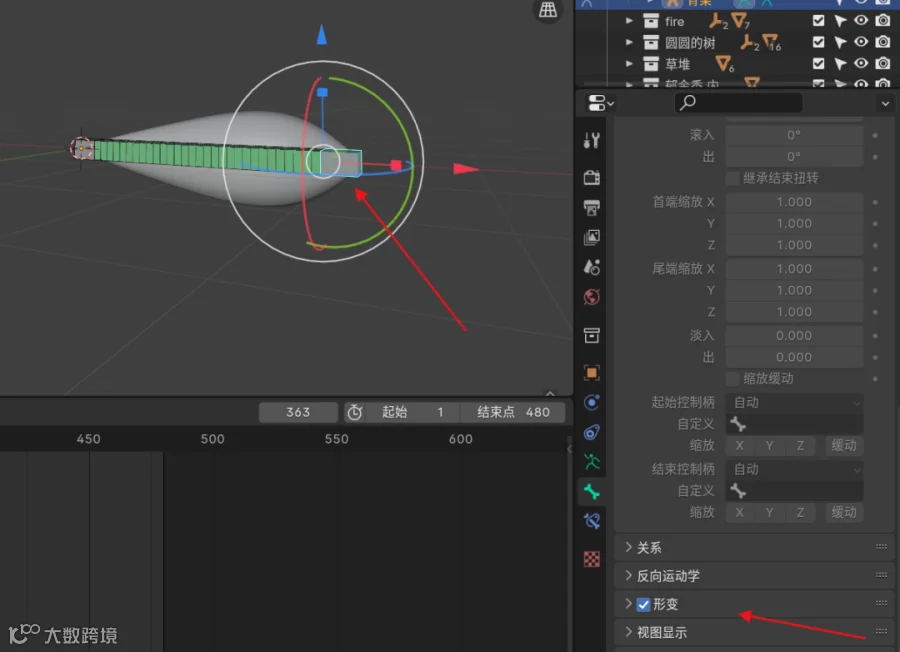Screen dimensions: 900x652
Task: Click the 缓动 button beside the first 缩放 row
Action: [x=844, y=445]
